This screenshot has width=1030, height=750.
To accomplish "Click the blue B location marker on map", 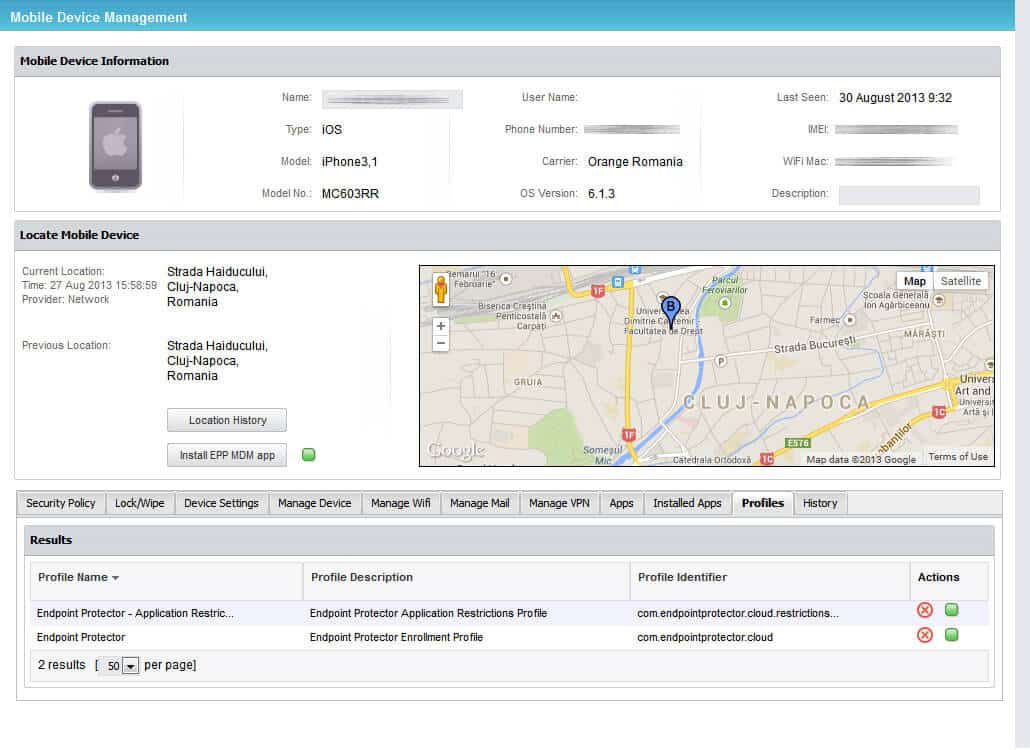I will (670, 311).
